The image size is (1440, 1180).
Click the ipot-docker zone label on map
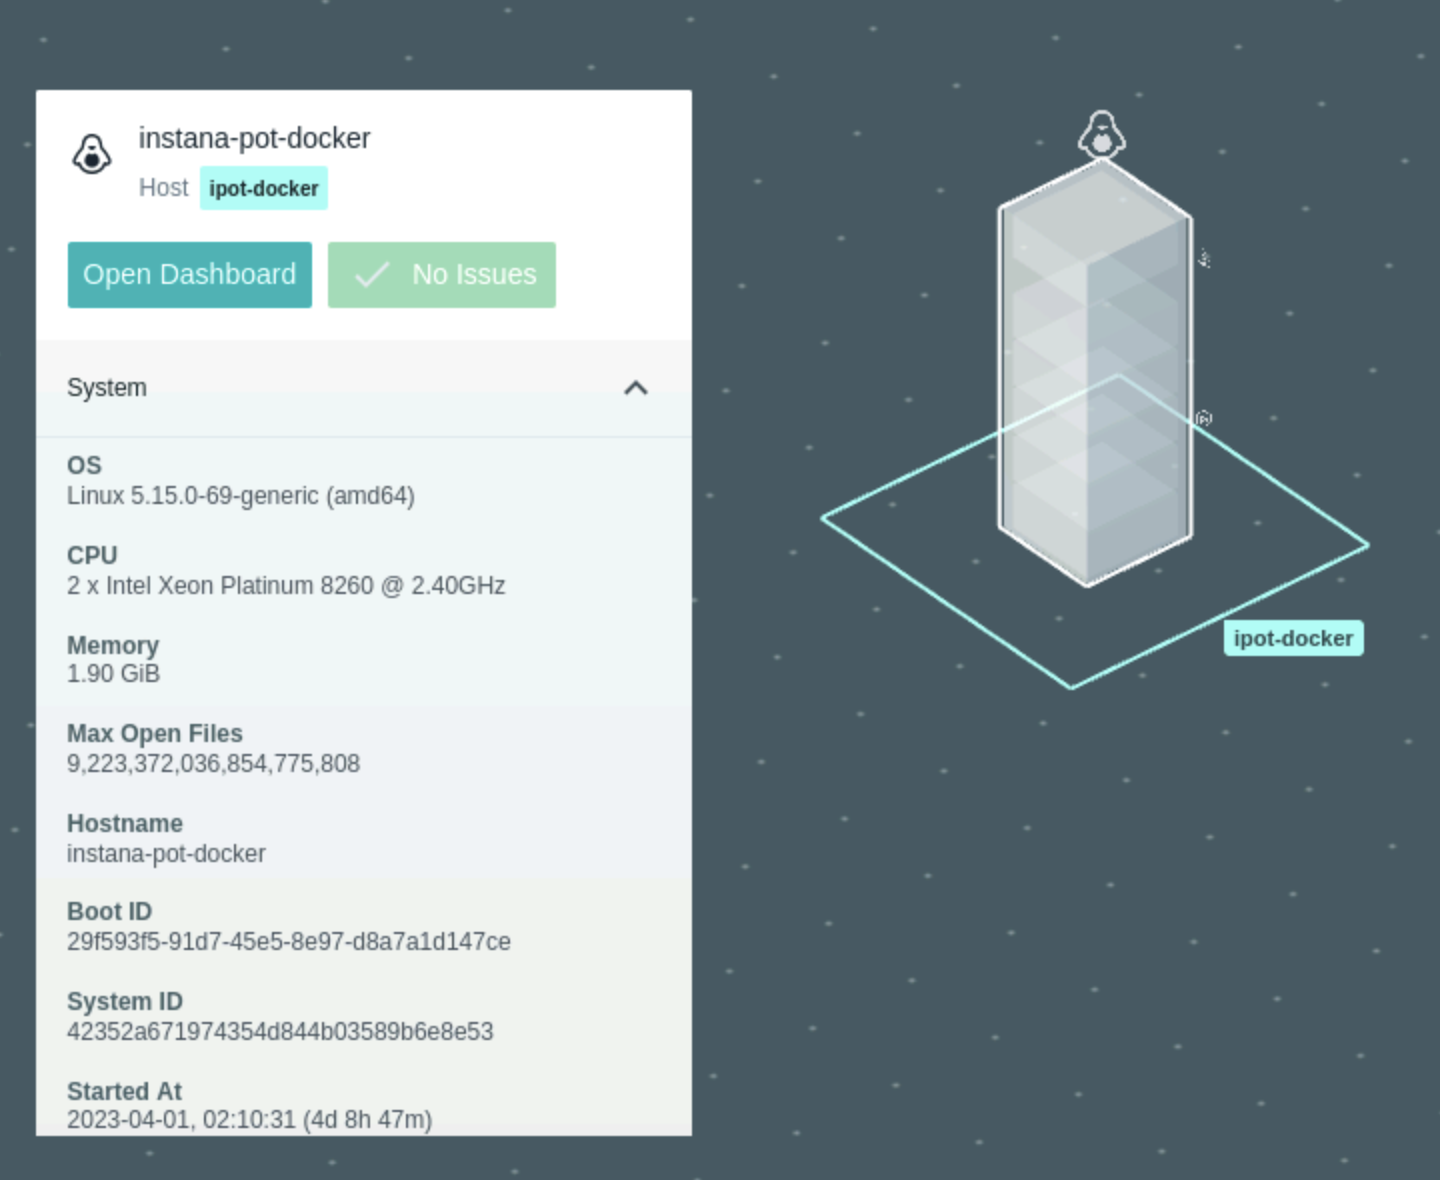1293,638
